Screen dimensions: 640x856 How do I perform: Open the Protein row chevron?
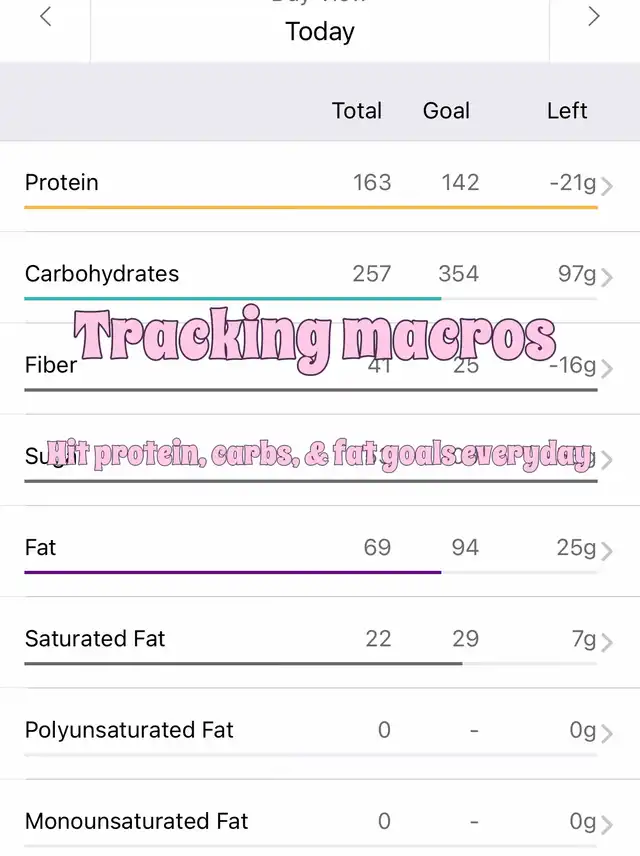(x=606, y=187)
